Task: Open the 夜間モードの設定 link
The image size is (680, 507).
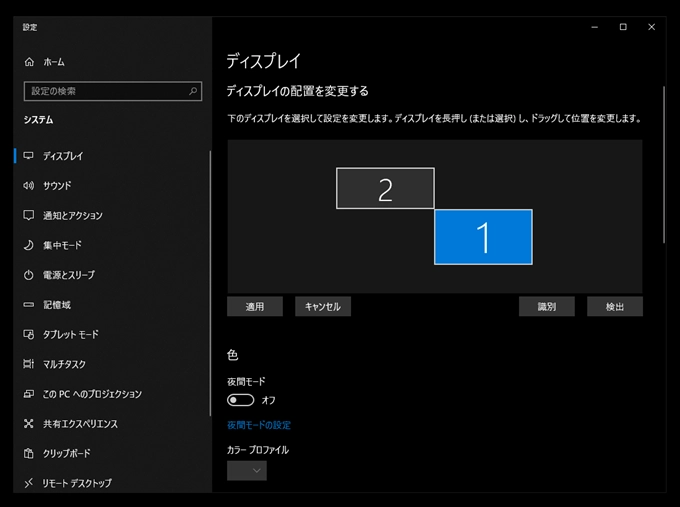Action: tap(259, 425)
